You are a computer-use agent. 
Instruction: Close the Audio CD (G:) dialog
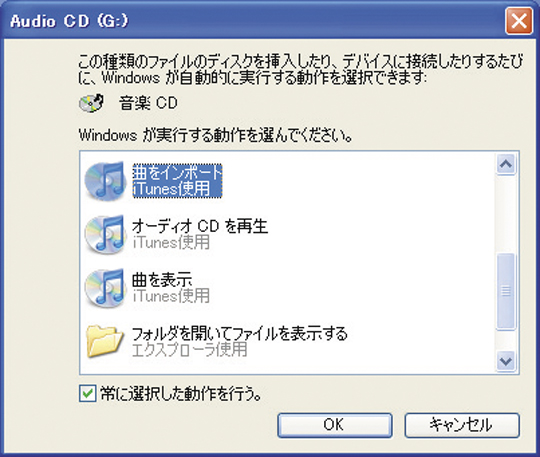[519, 21]
